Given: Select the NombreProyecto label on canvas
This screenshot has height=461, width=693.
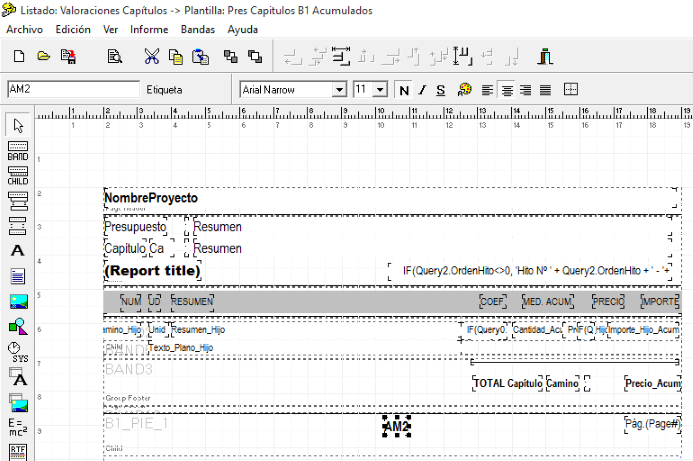Looking at the screenshot, I should (x=151, y=198).
